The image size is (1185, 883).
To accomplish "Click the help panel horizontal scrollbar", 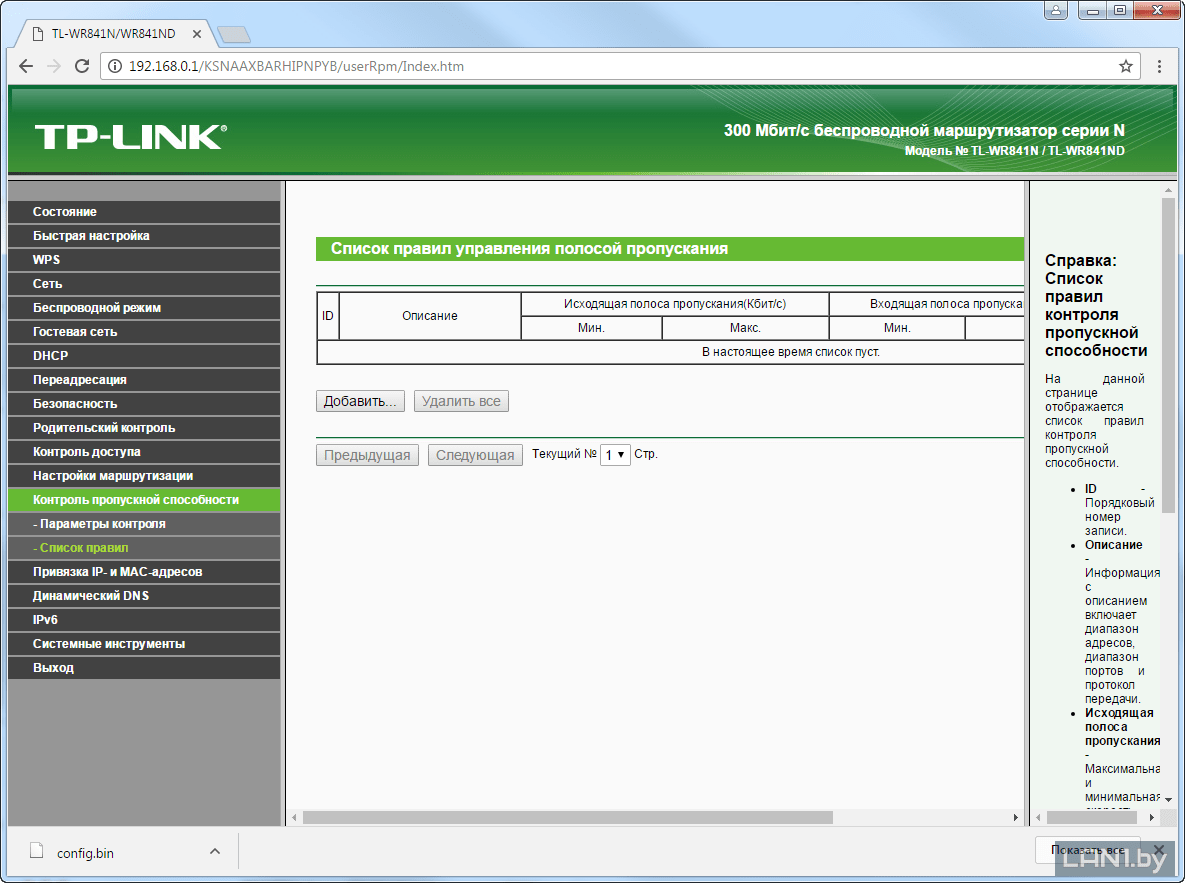I will (1092, 817).
